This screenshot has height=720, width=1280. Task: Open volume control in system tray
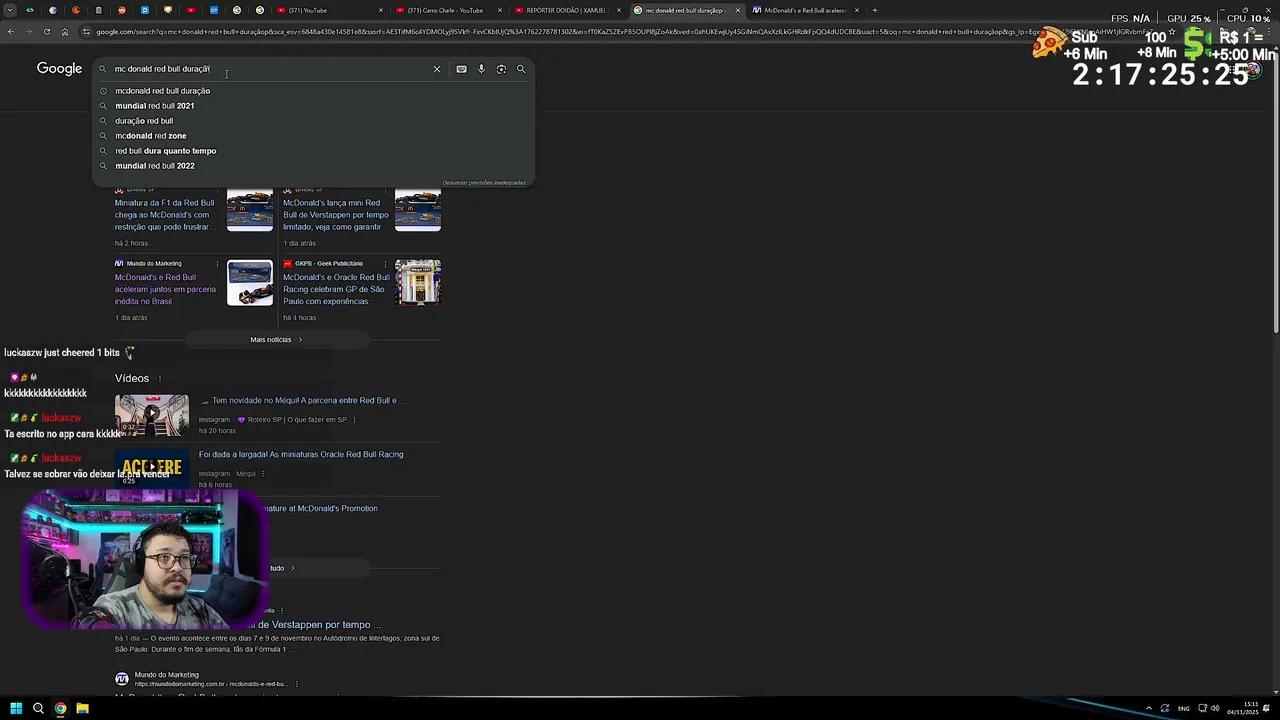click(x=1215, y=708)
